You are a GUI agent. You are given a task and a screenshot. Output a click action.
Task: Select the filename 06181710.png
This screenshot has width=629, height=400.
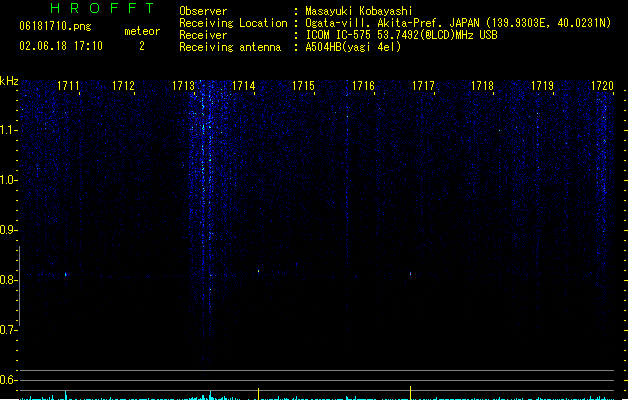55,26
